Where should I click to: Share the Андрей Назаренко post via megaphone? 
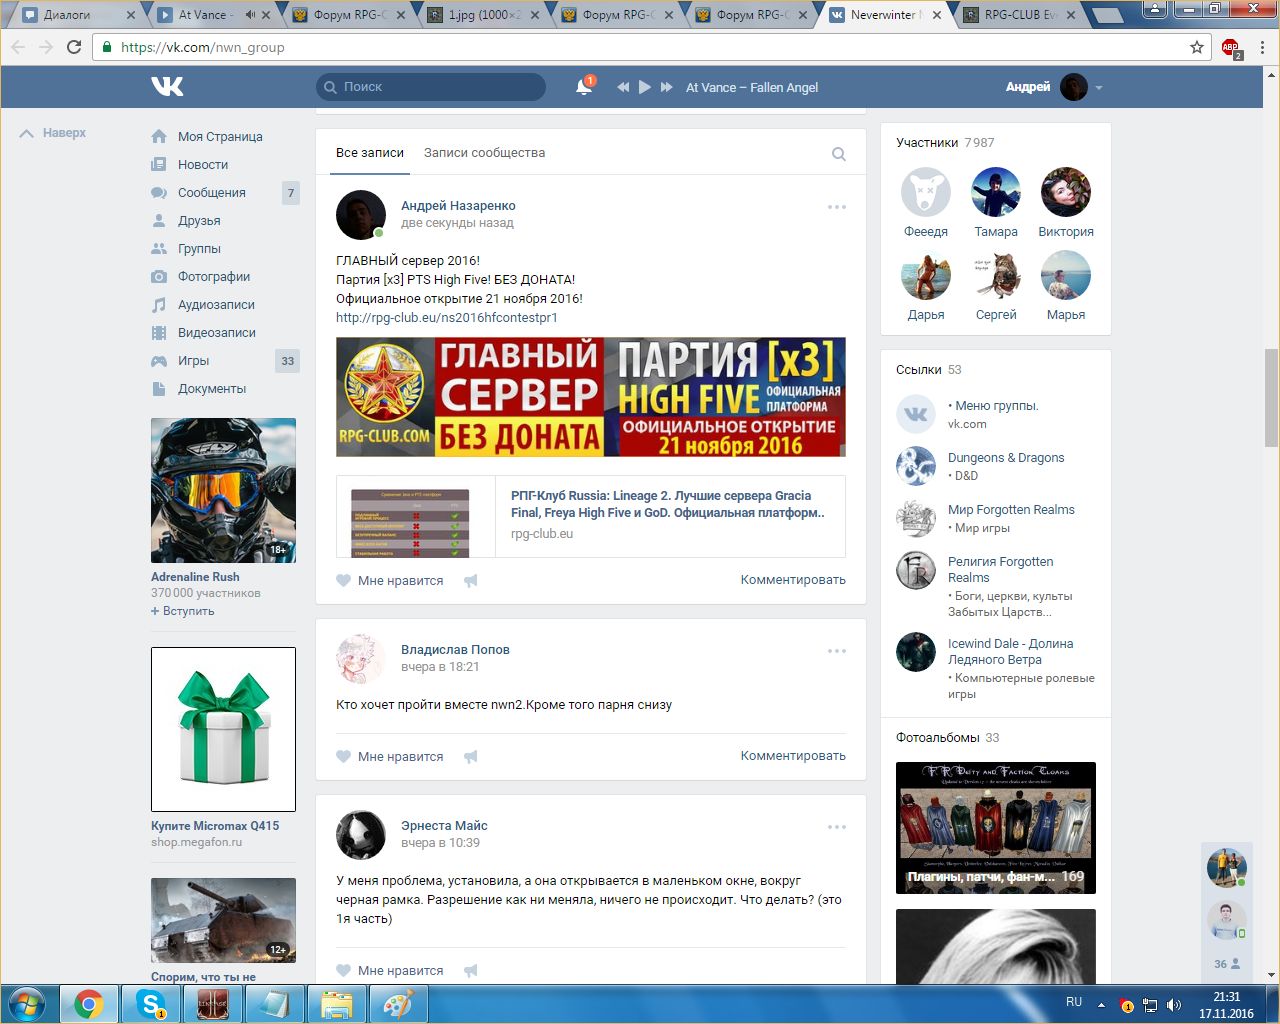tap(471, 581)
